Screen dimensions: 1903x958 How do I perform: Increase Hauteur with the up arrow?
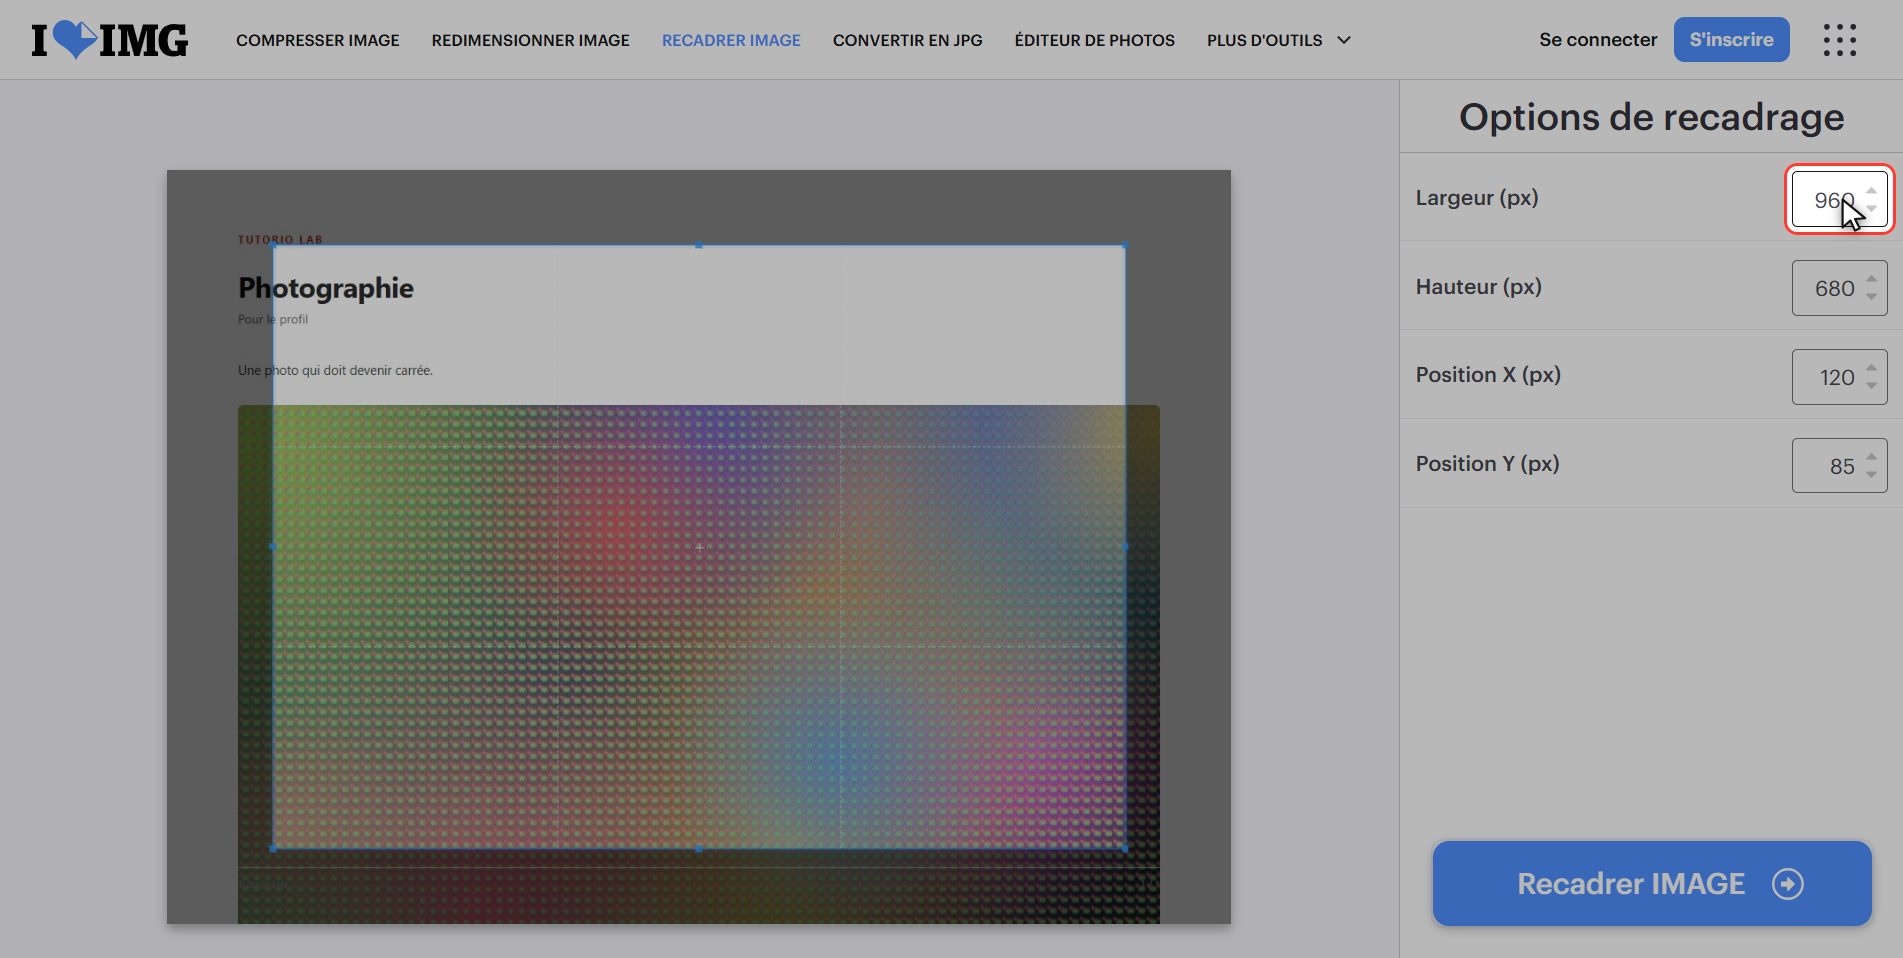pyautogui.click(x=1871, y=279)
